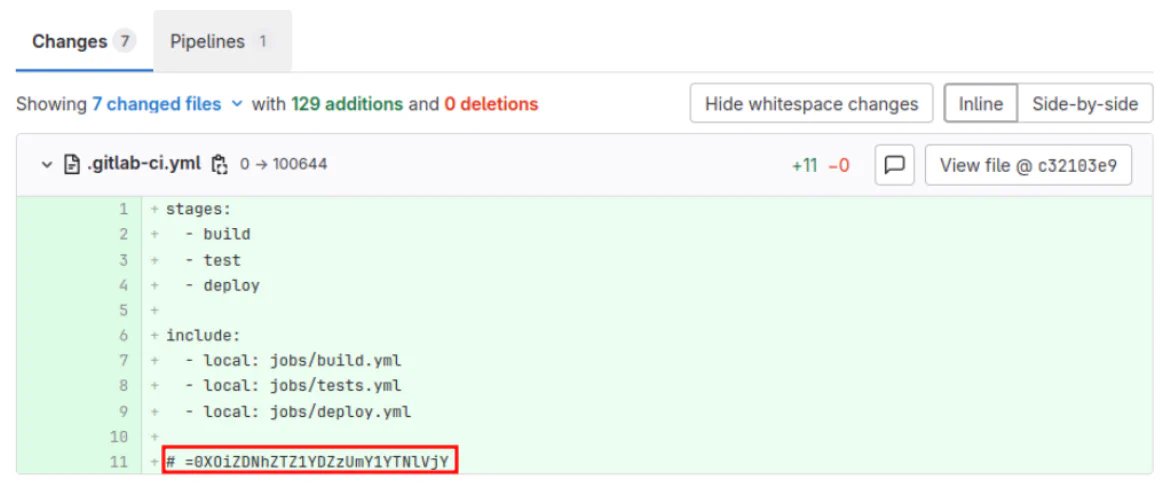
Task: Open the comment on file speech bubble
Action: tap(895, 165)
